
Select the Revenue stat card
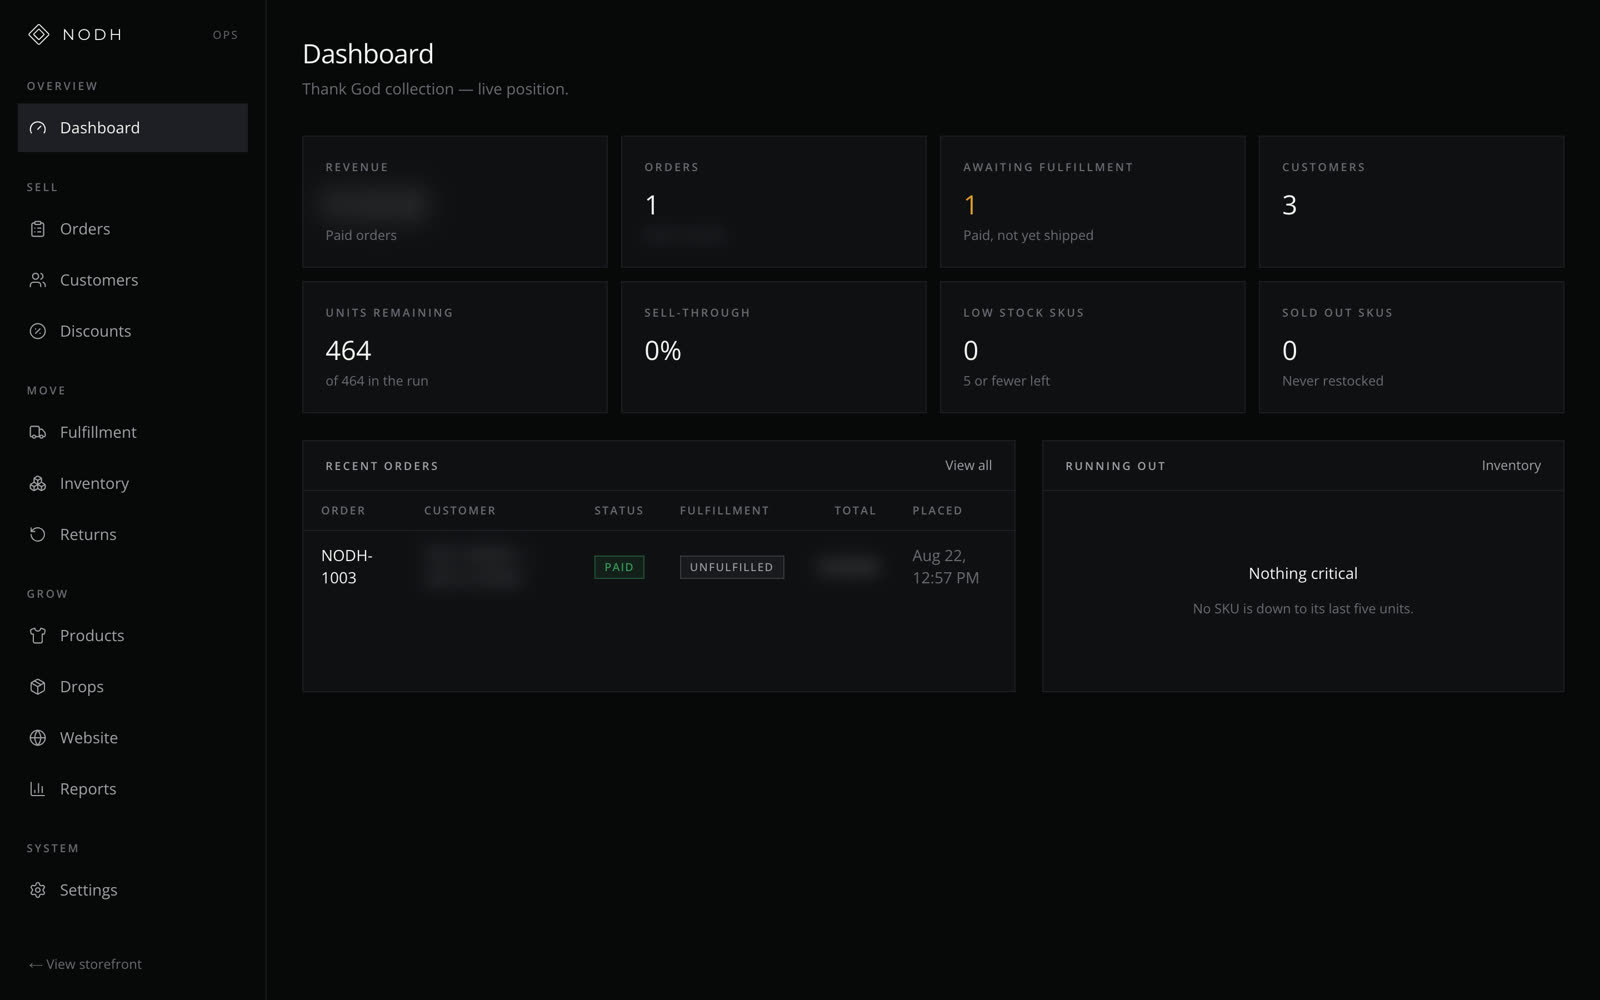455,202
